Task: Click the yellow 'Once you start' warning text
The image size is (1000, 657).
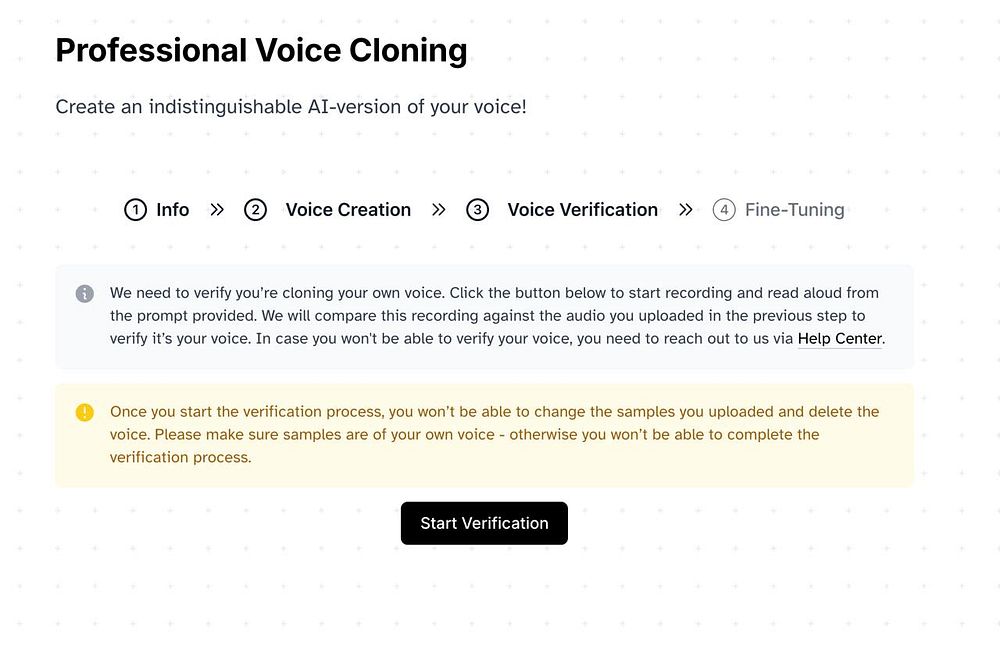Action: pyautogui.click(x=494, y=434)
